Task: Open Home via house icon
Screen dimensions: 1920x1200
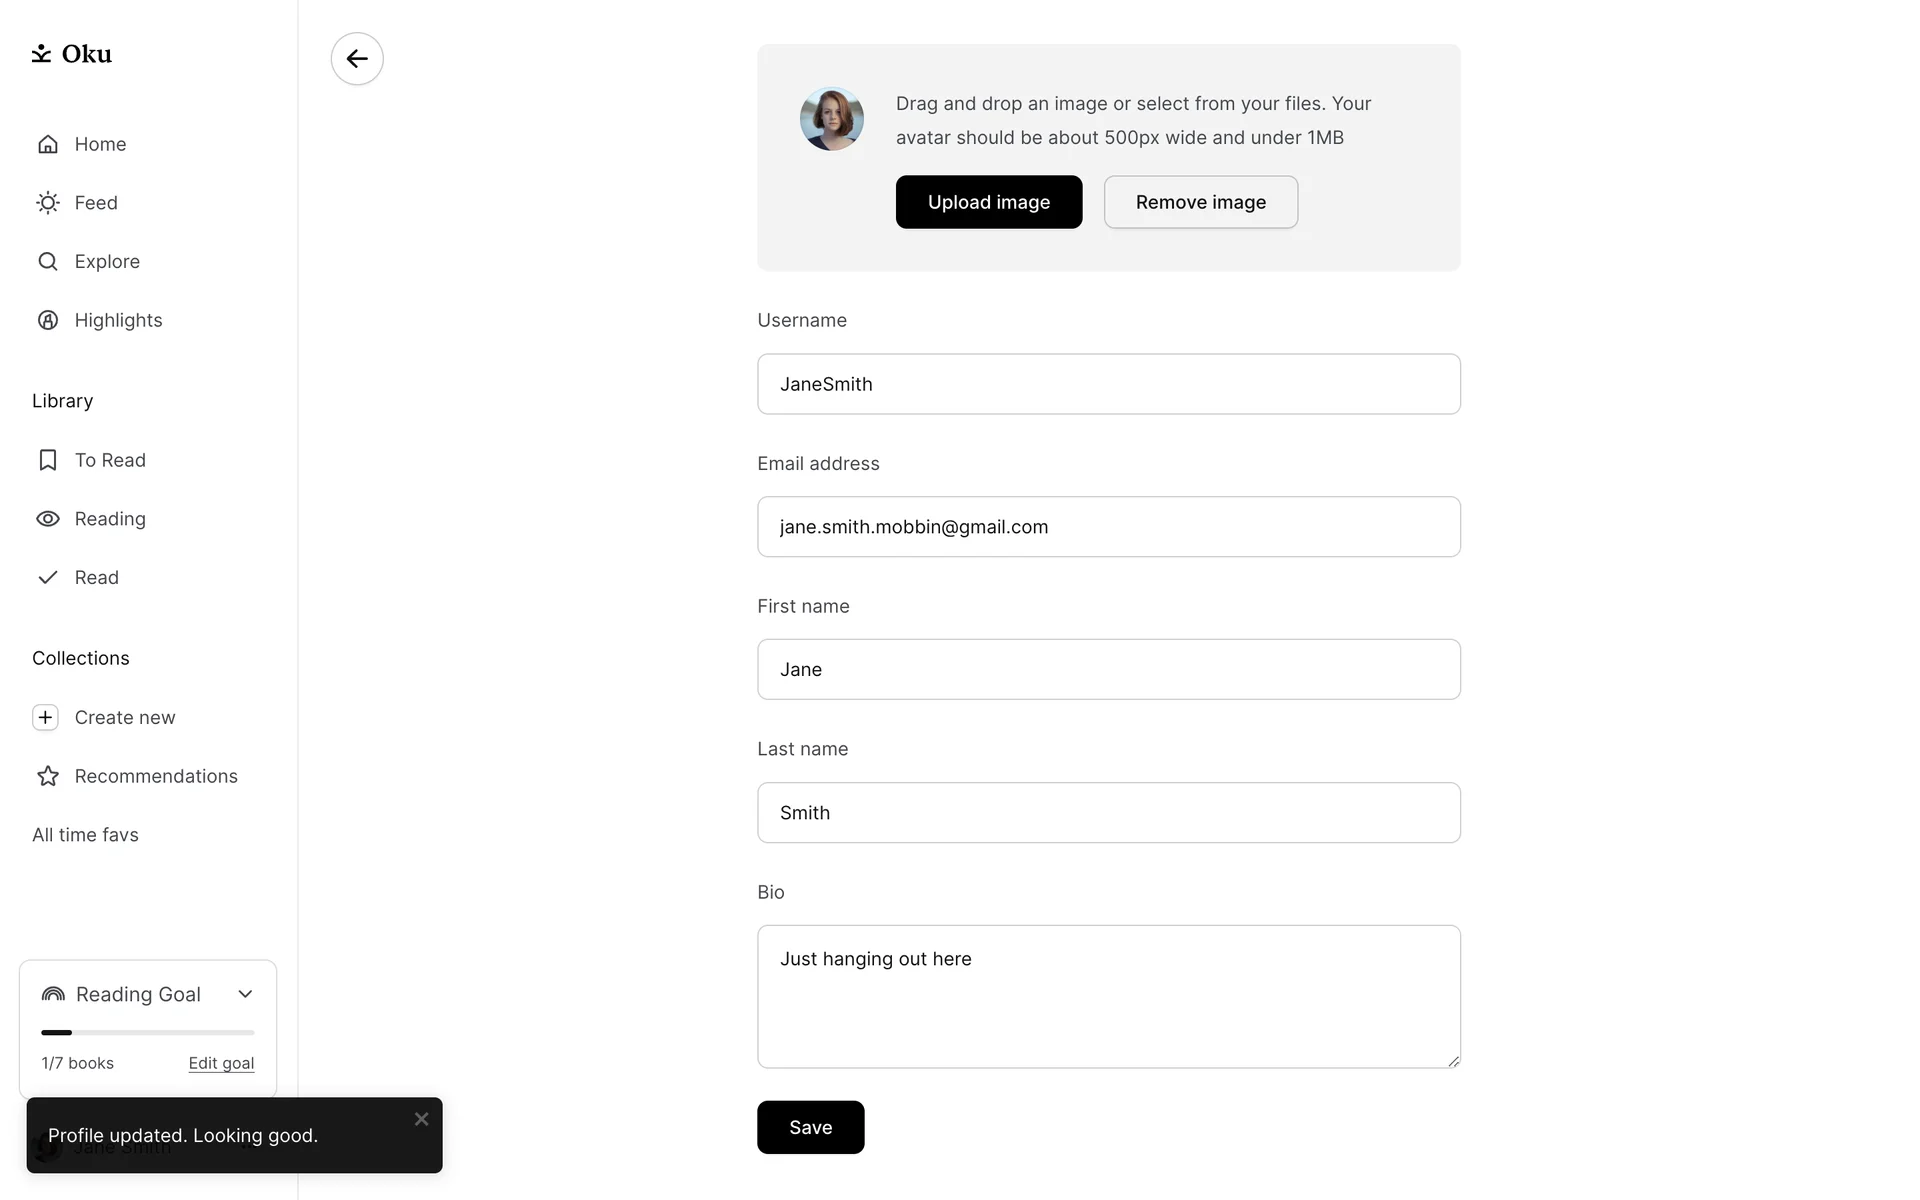Action: 48,144
